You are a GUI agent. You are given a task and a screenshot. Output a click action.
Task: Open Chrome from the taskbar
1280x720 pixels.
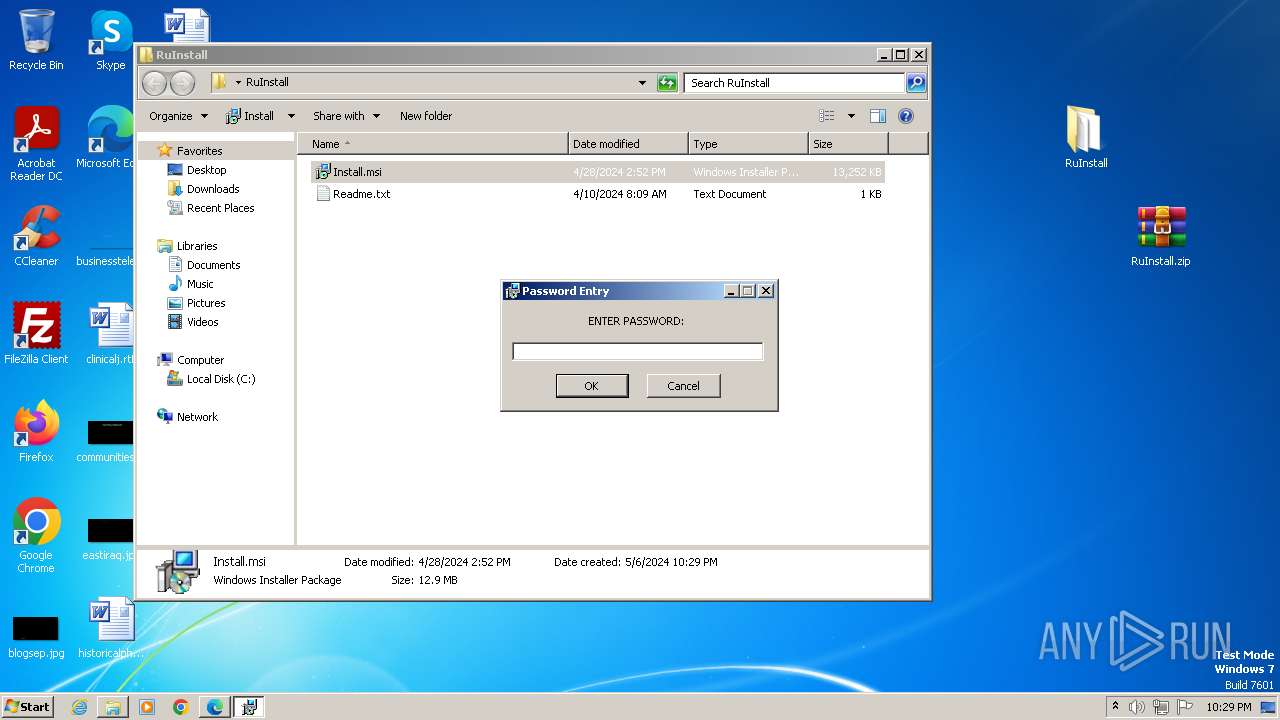(180, 707)
